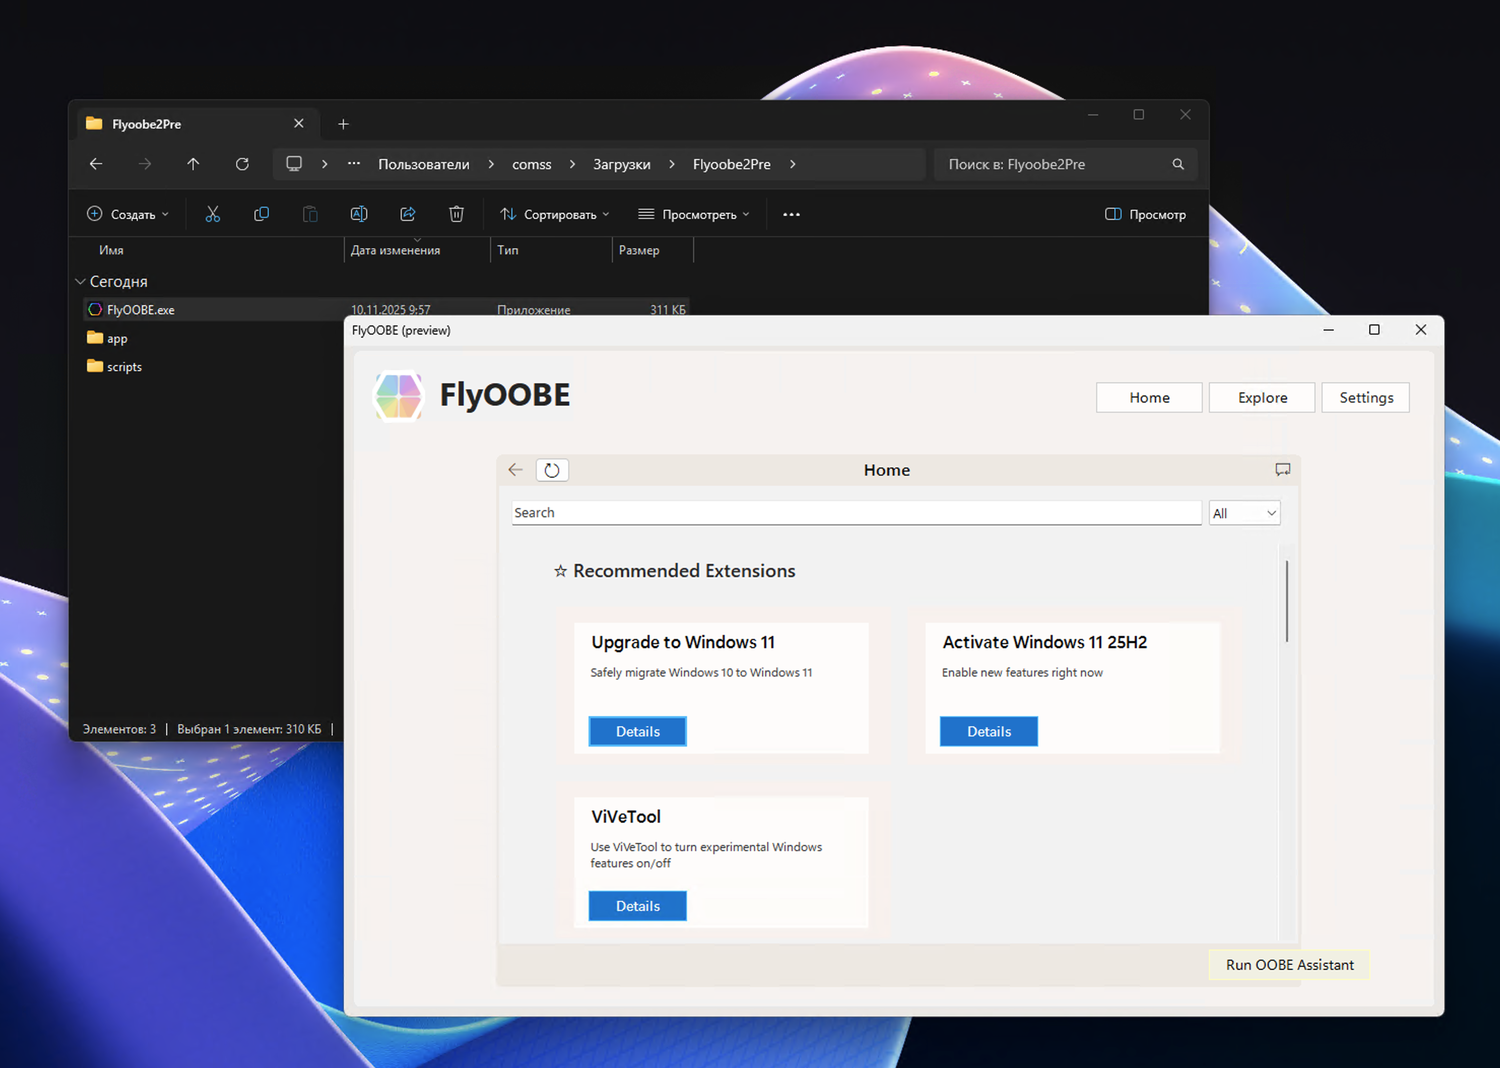The height and width of the screenshot is (1068, 1500).
Task: Copy the selected file in Explorer toolbar
Action: pos(261,214)
